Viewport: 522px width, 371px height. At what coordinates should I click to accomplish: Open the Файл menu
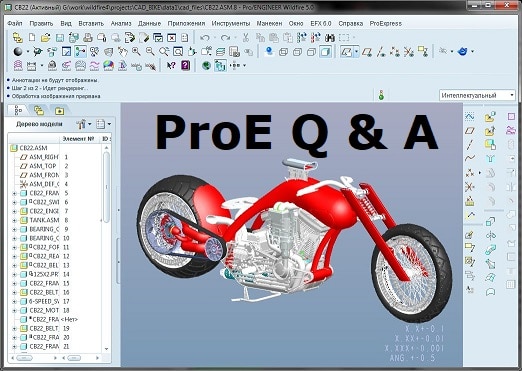(15, 23)
